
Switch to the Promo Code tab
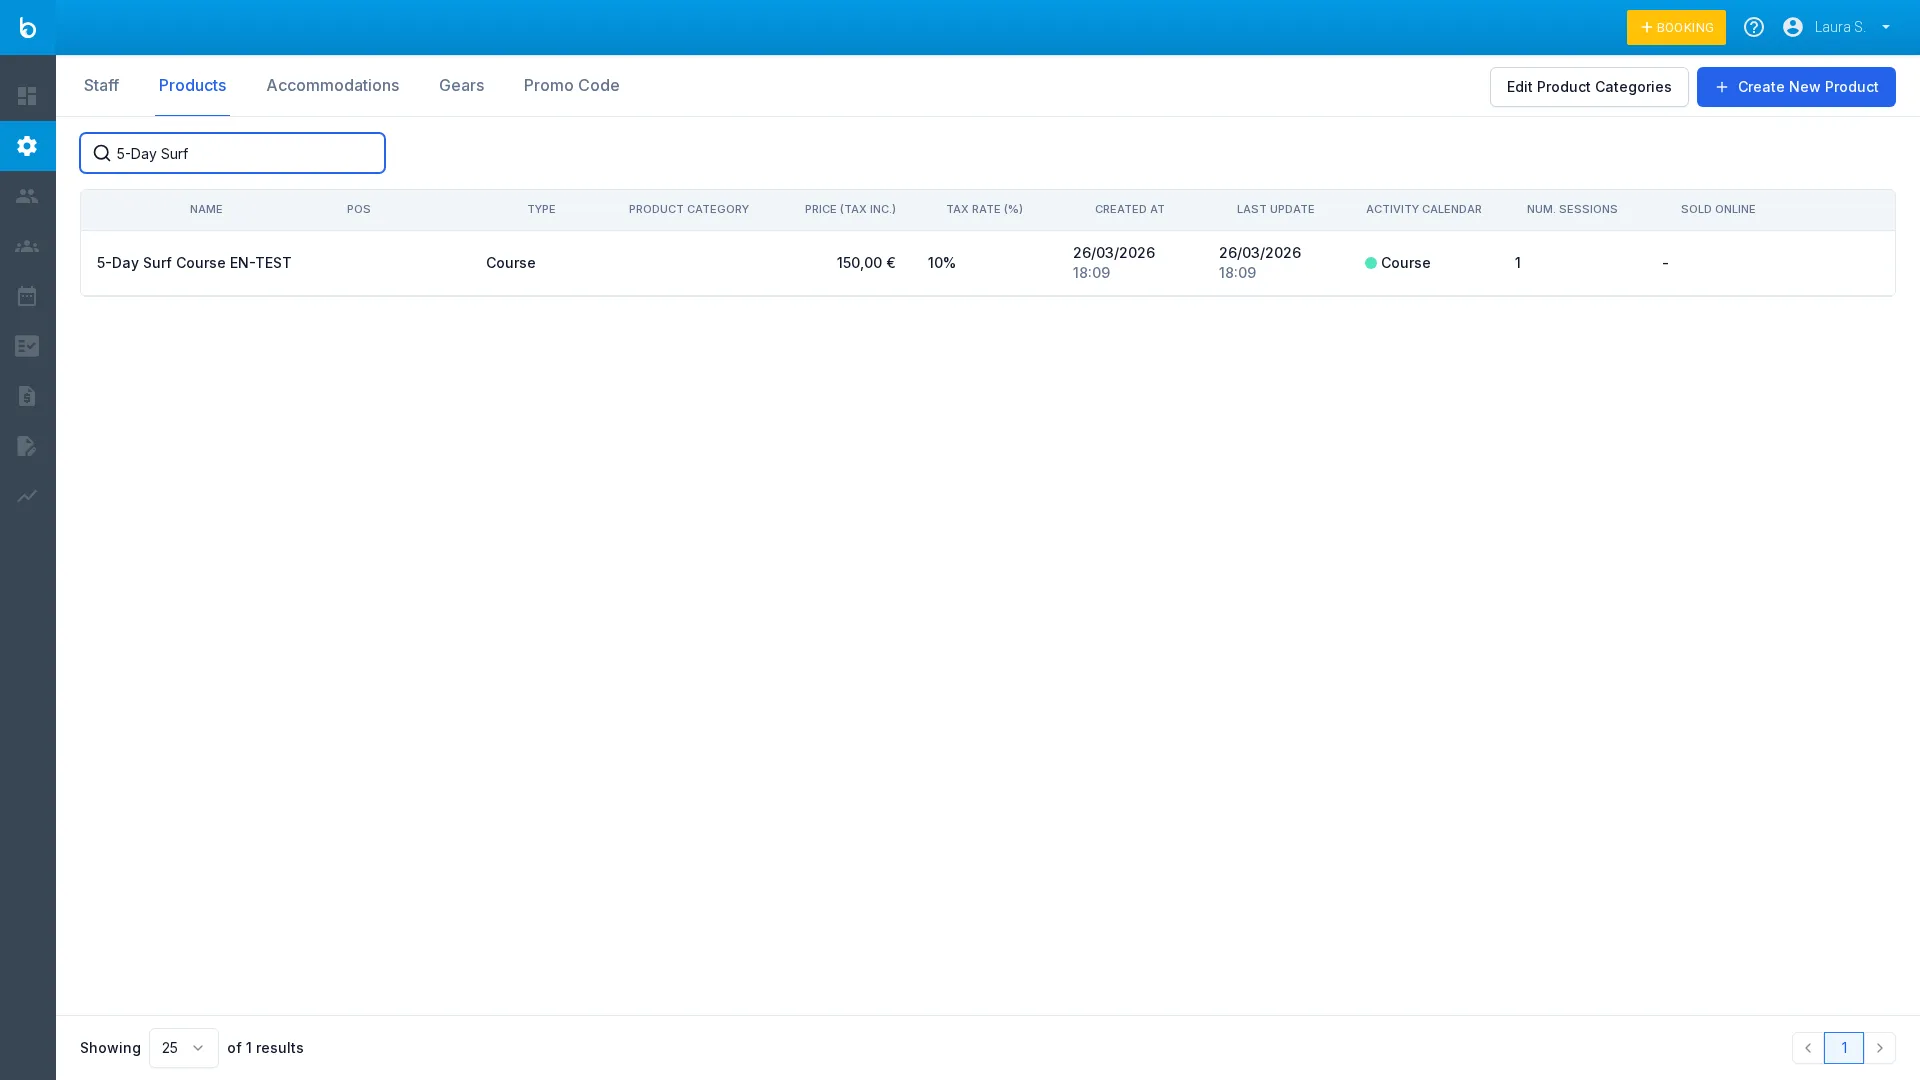pyautogui.click(x=571, y=86)
